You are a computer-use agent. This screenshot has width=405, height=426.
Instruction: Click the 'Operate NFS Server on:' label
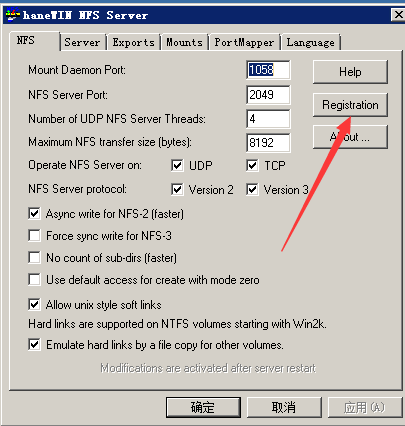click(85, 165)
